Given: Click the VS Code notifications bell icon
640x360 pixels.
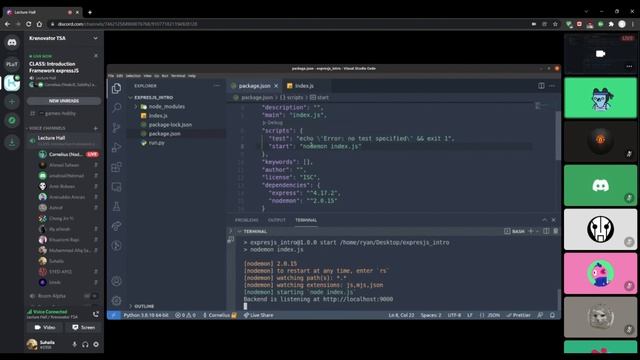Looking at the screenshot, I should pos(552,315).
